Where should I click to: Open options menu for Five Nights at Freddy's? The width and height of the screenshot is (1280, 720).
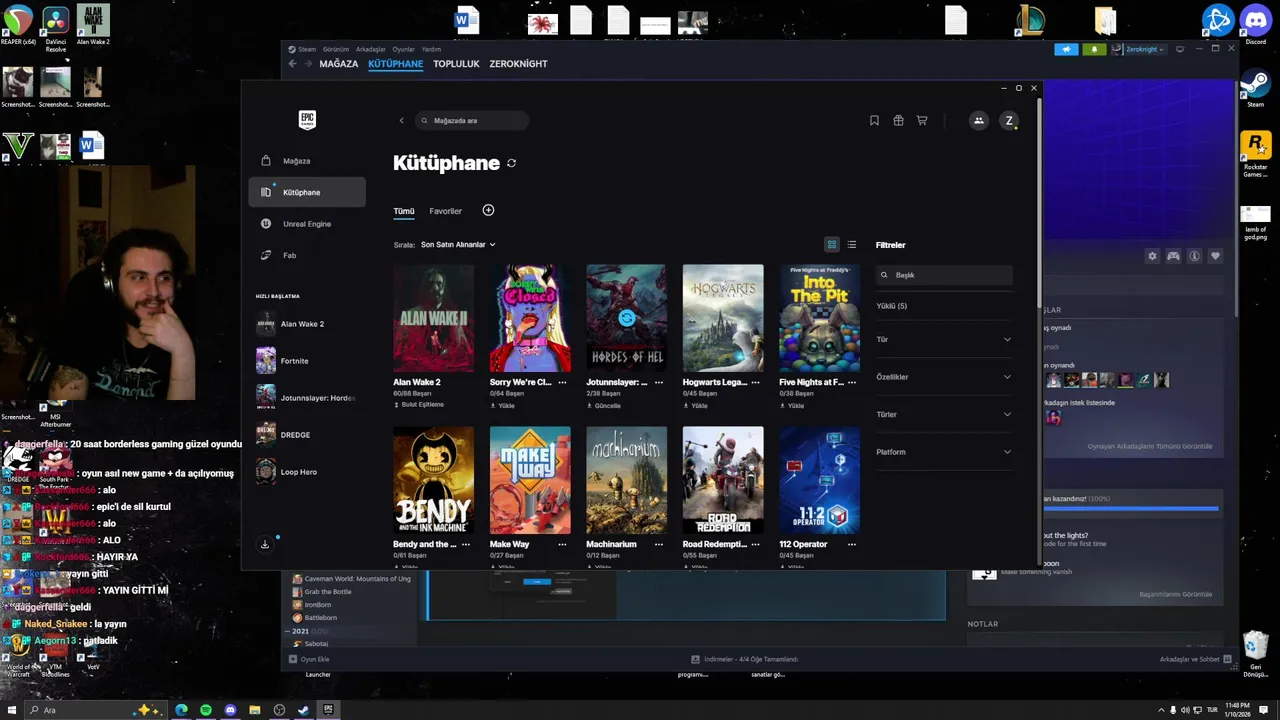pos(851,382)
